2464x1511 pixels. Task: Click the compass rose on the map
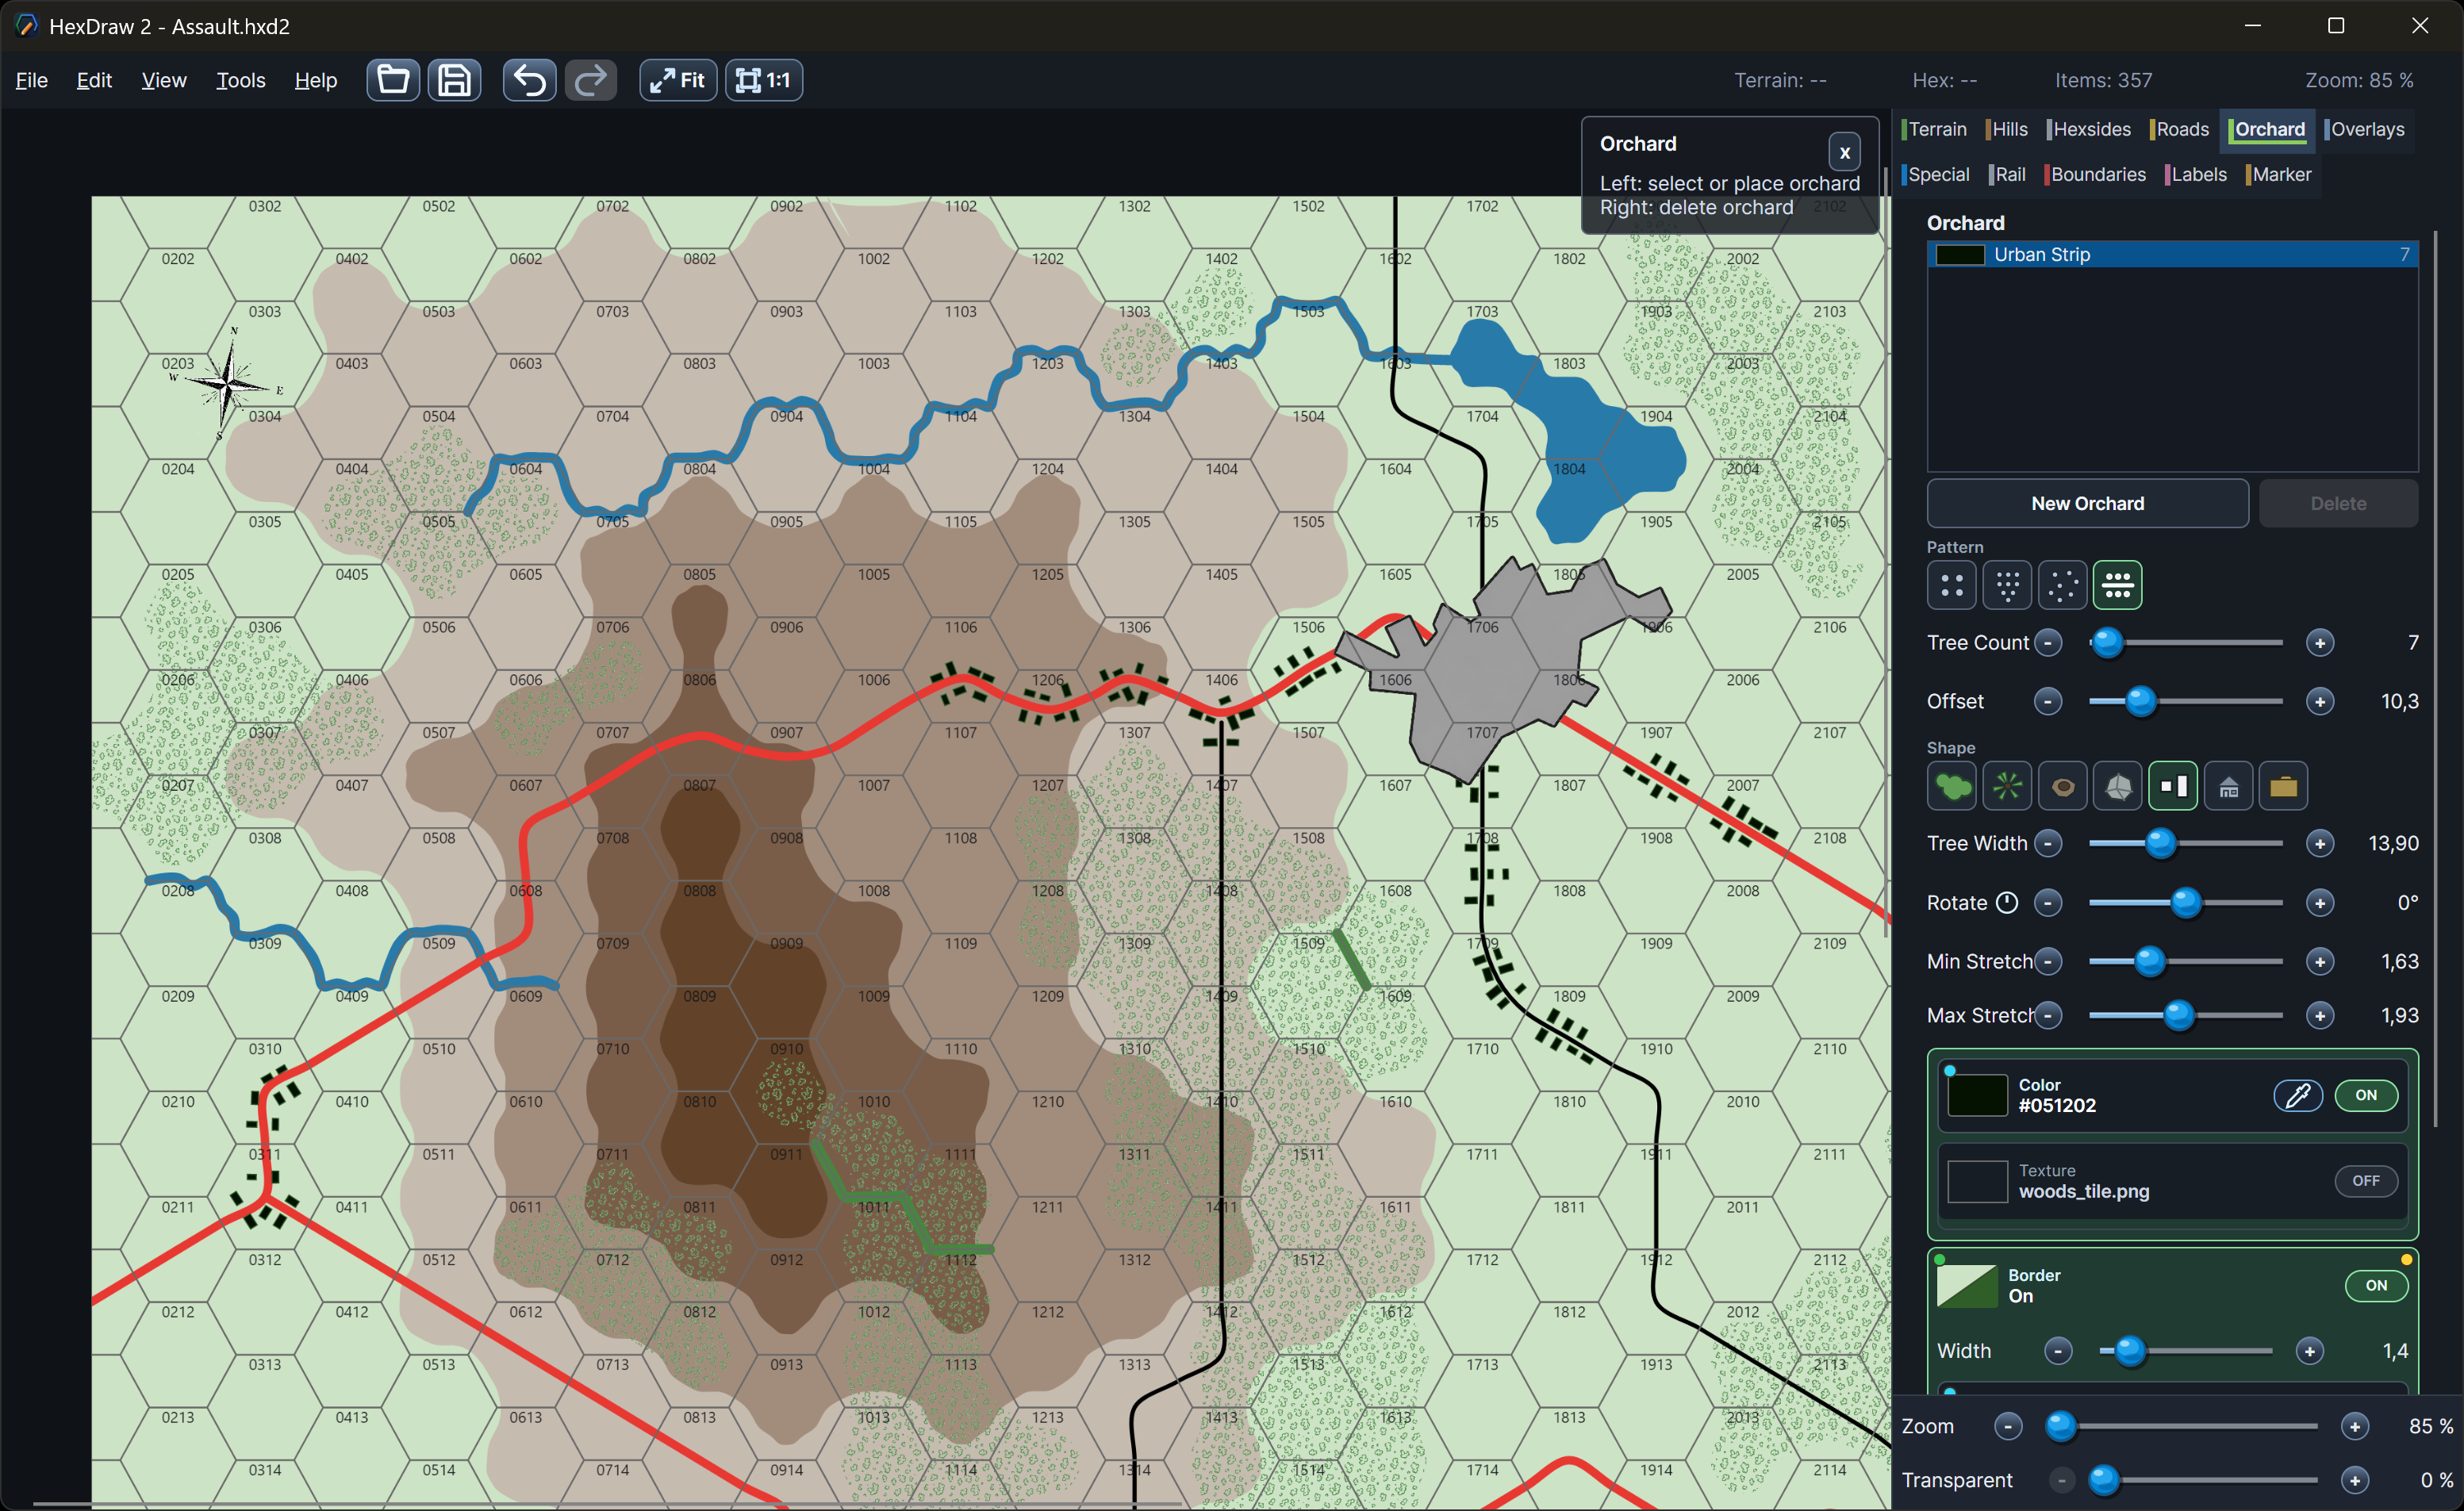click(228, 383)
